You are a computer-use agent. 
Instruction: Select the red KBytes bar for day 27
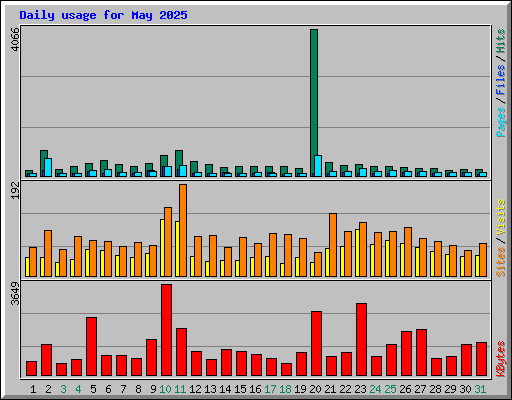coord(421,352)
